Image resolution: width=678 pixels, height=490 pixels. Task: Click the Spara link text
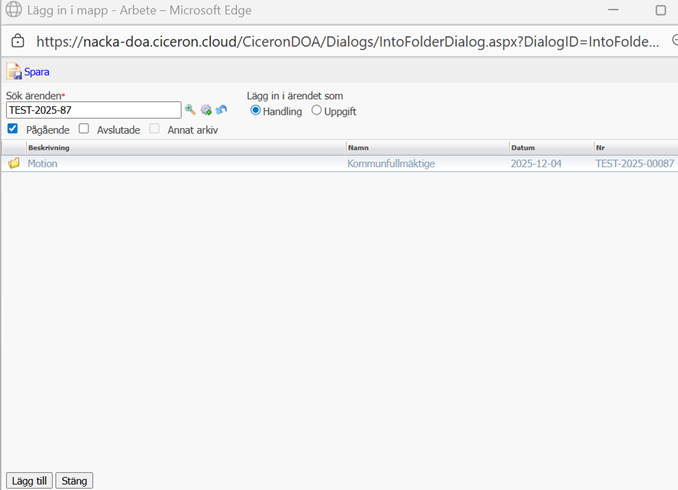click(x=37, y=72)
